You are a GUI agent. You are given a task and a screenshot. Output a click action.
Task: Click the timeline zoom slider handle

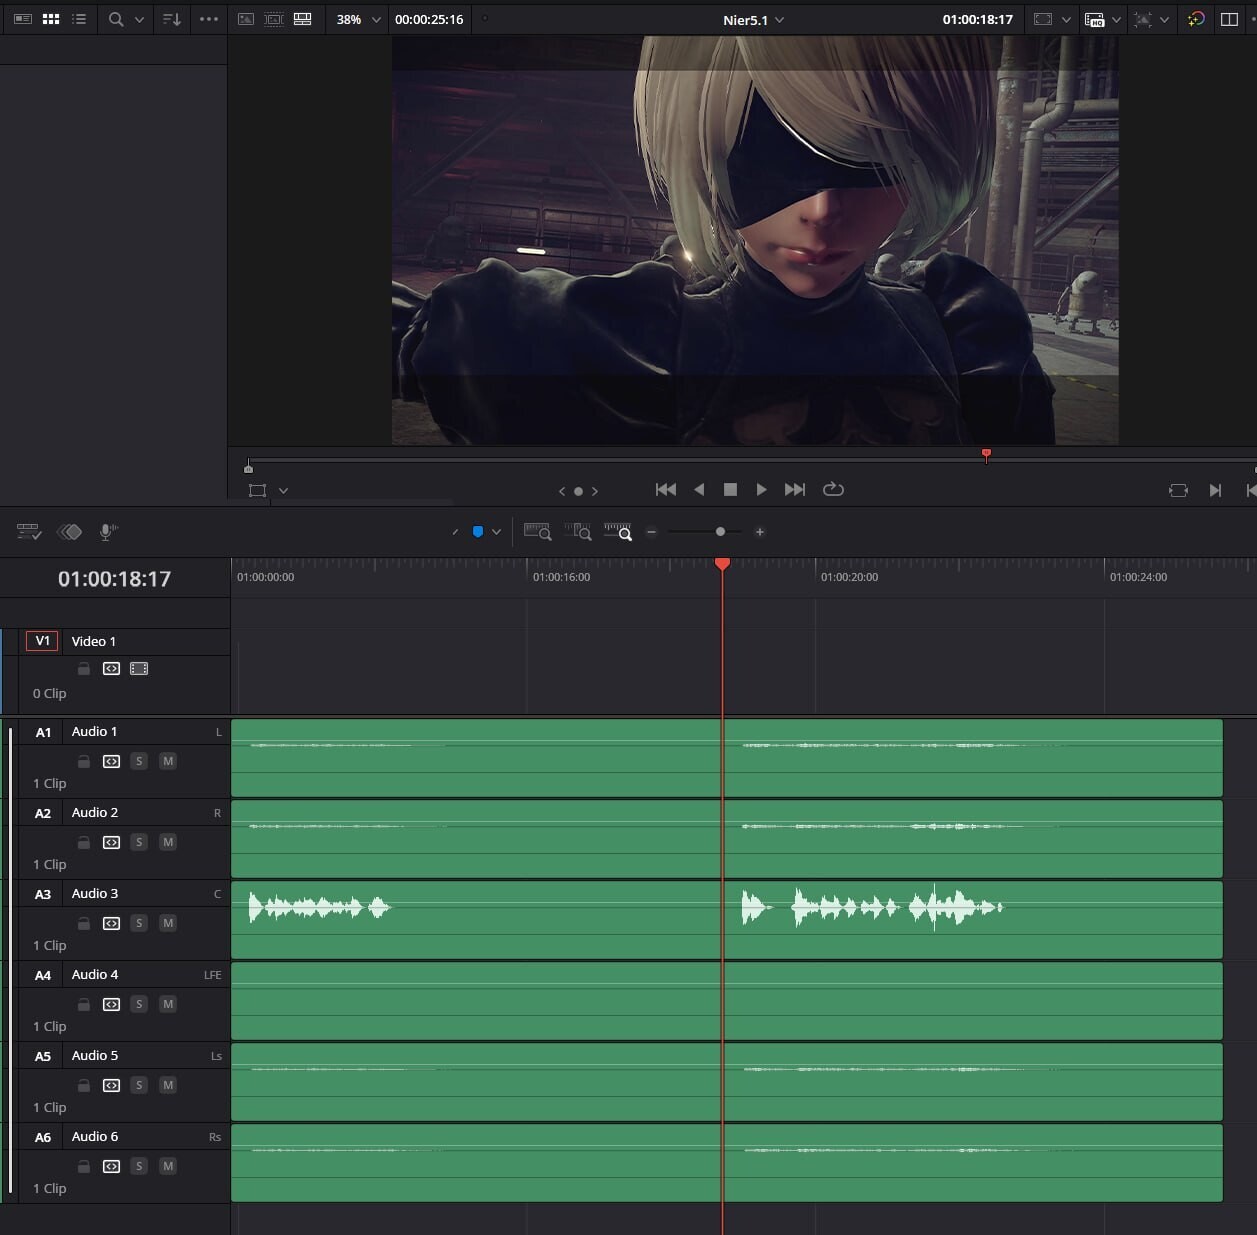tap(720, 532)
